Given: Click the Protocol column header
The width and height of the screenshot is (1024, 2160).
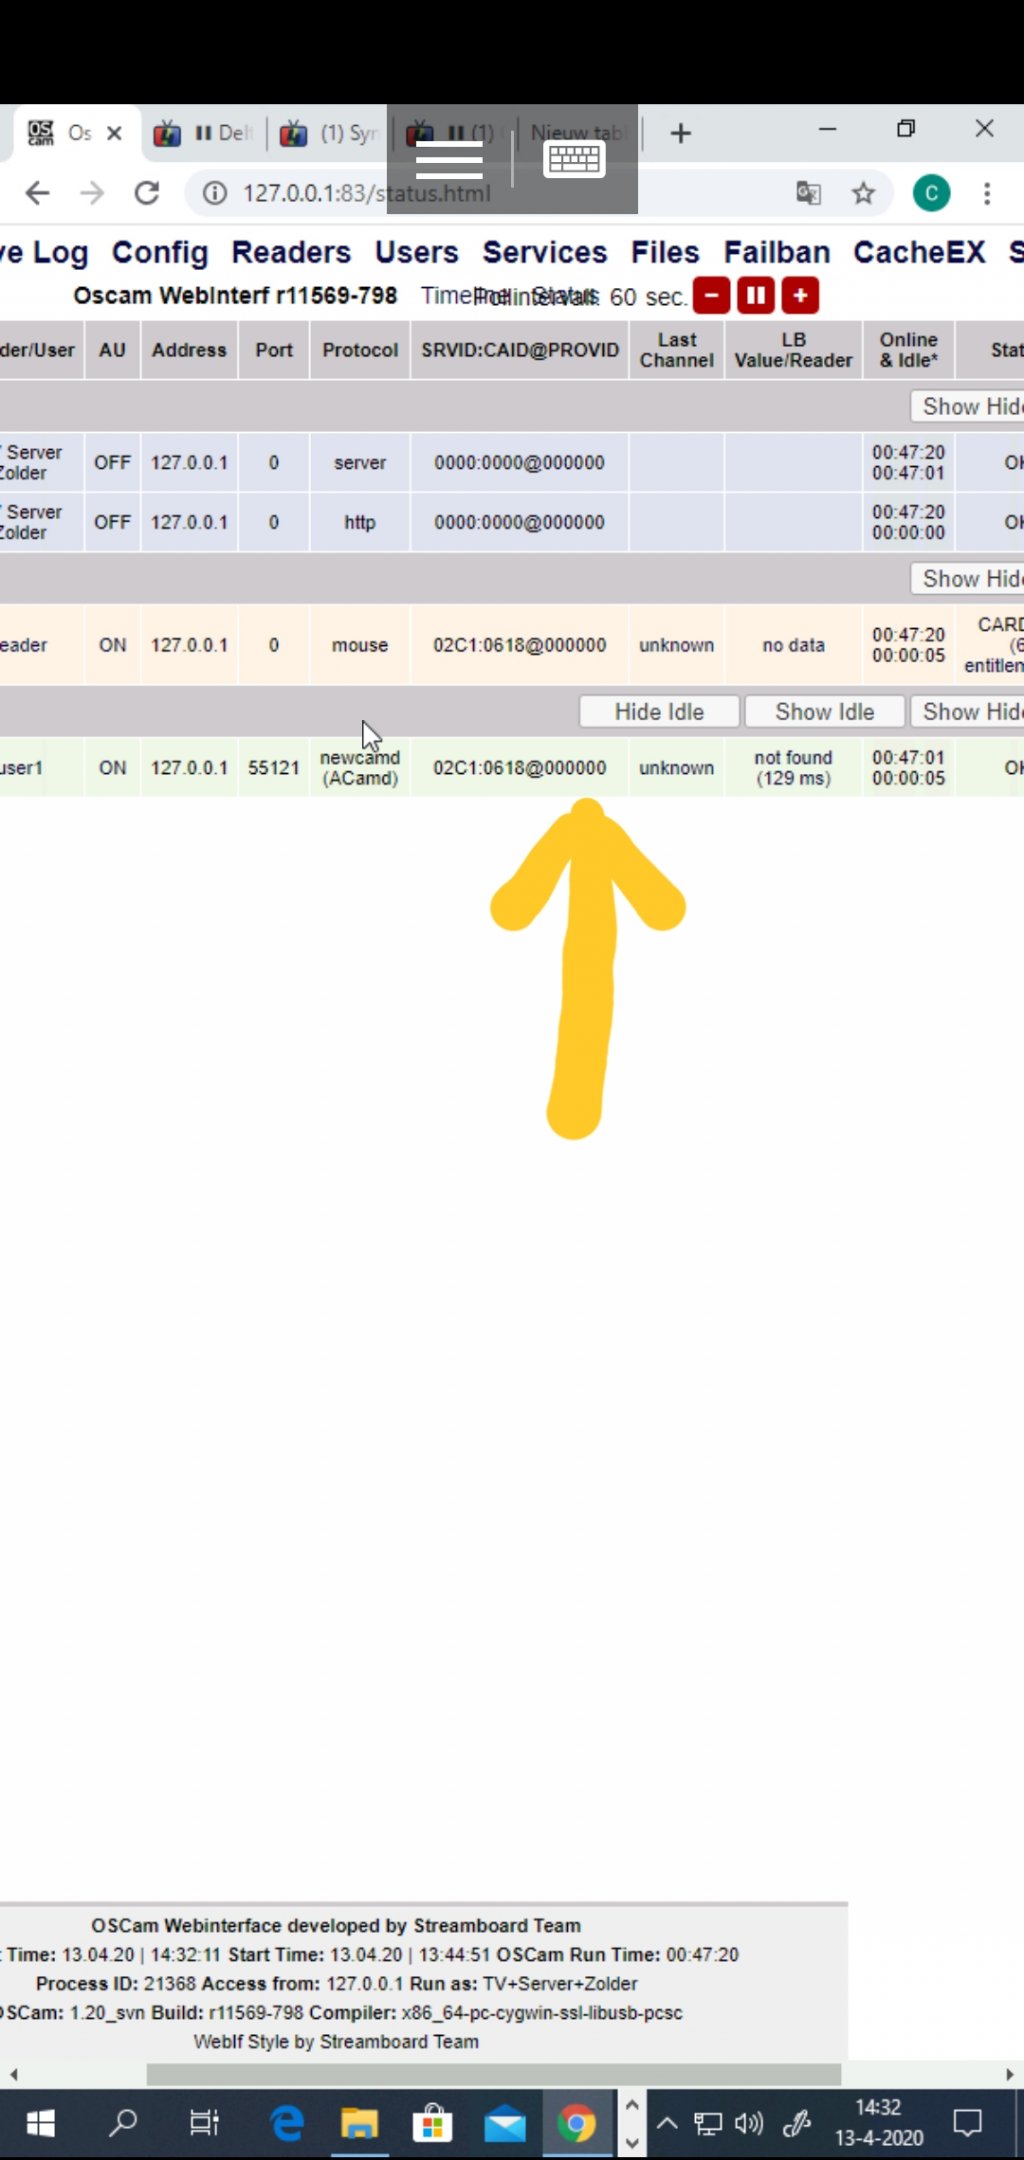Looking at the screenshot, I should tap(360, 350).
